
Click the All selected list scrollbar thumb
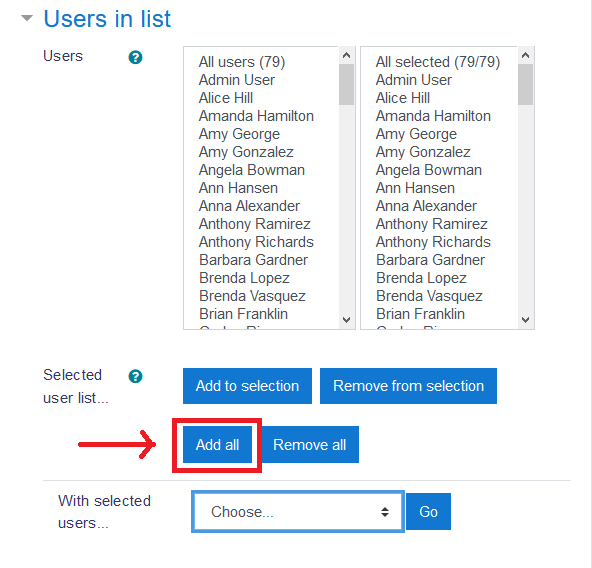pos(525,84)
